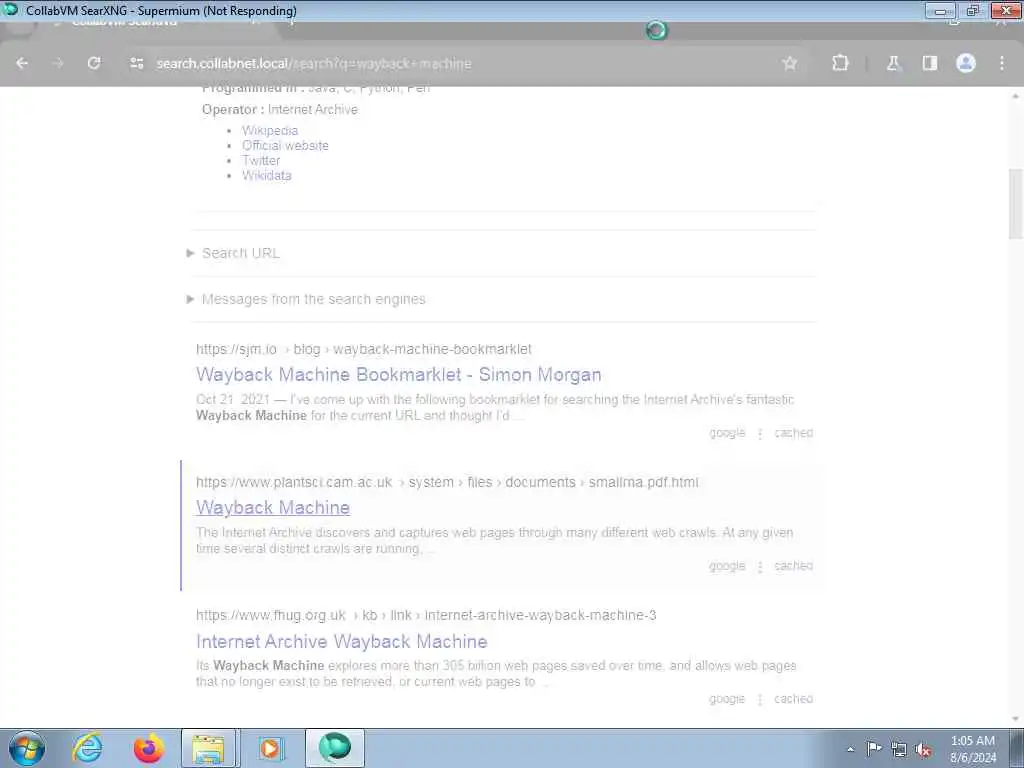Click google engine label under fhug result
Screen dimensions: 1024x768
pos(727,699)
